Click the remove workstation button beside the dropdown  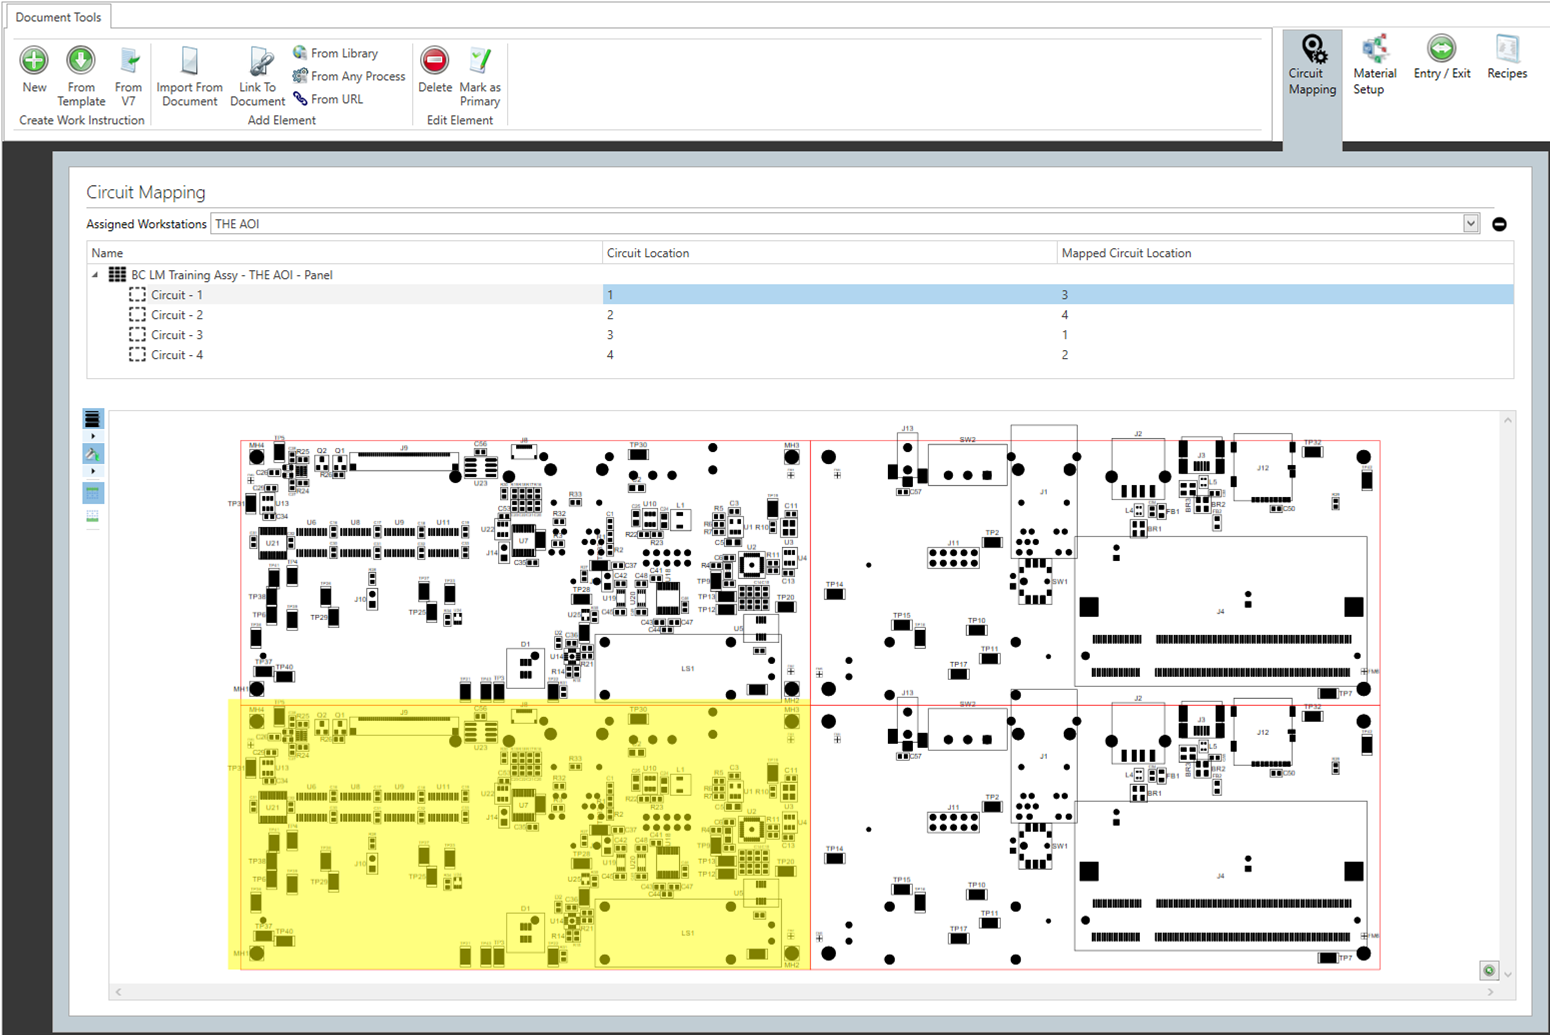pos(1499,224)
